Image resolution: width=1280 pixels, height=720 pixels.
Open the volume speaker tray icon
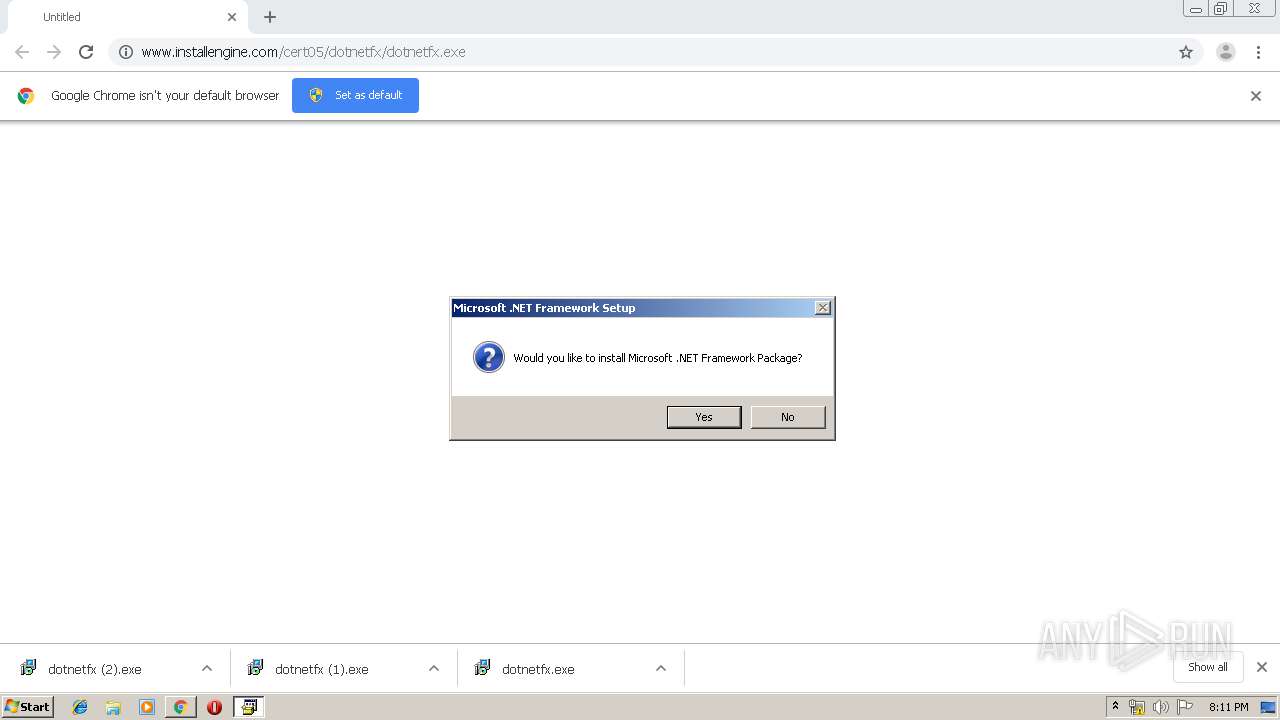pos(1161,707)
